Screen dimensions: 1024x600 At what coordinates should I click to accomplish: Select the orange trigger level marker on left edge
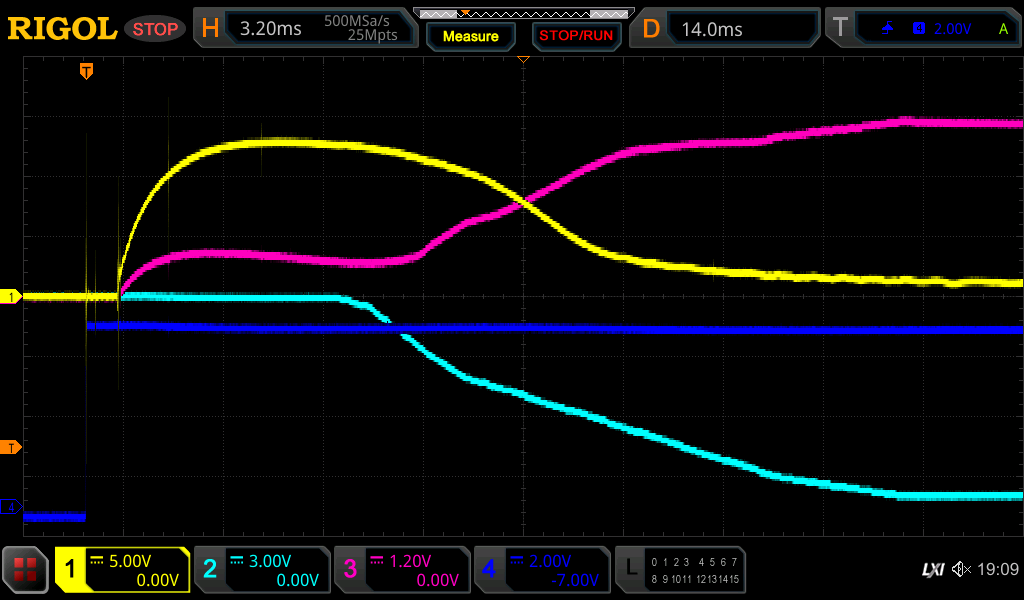[11, 447]
